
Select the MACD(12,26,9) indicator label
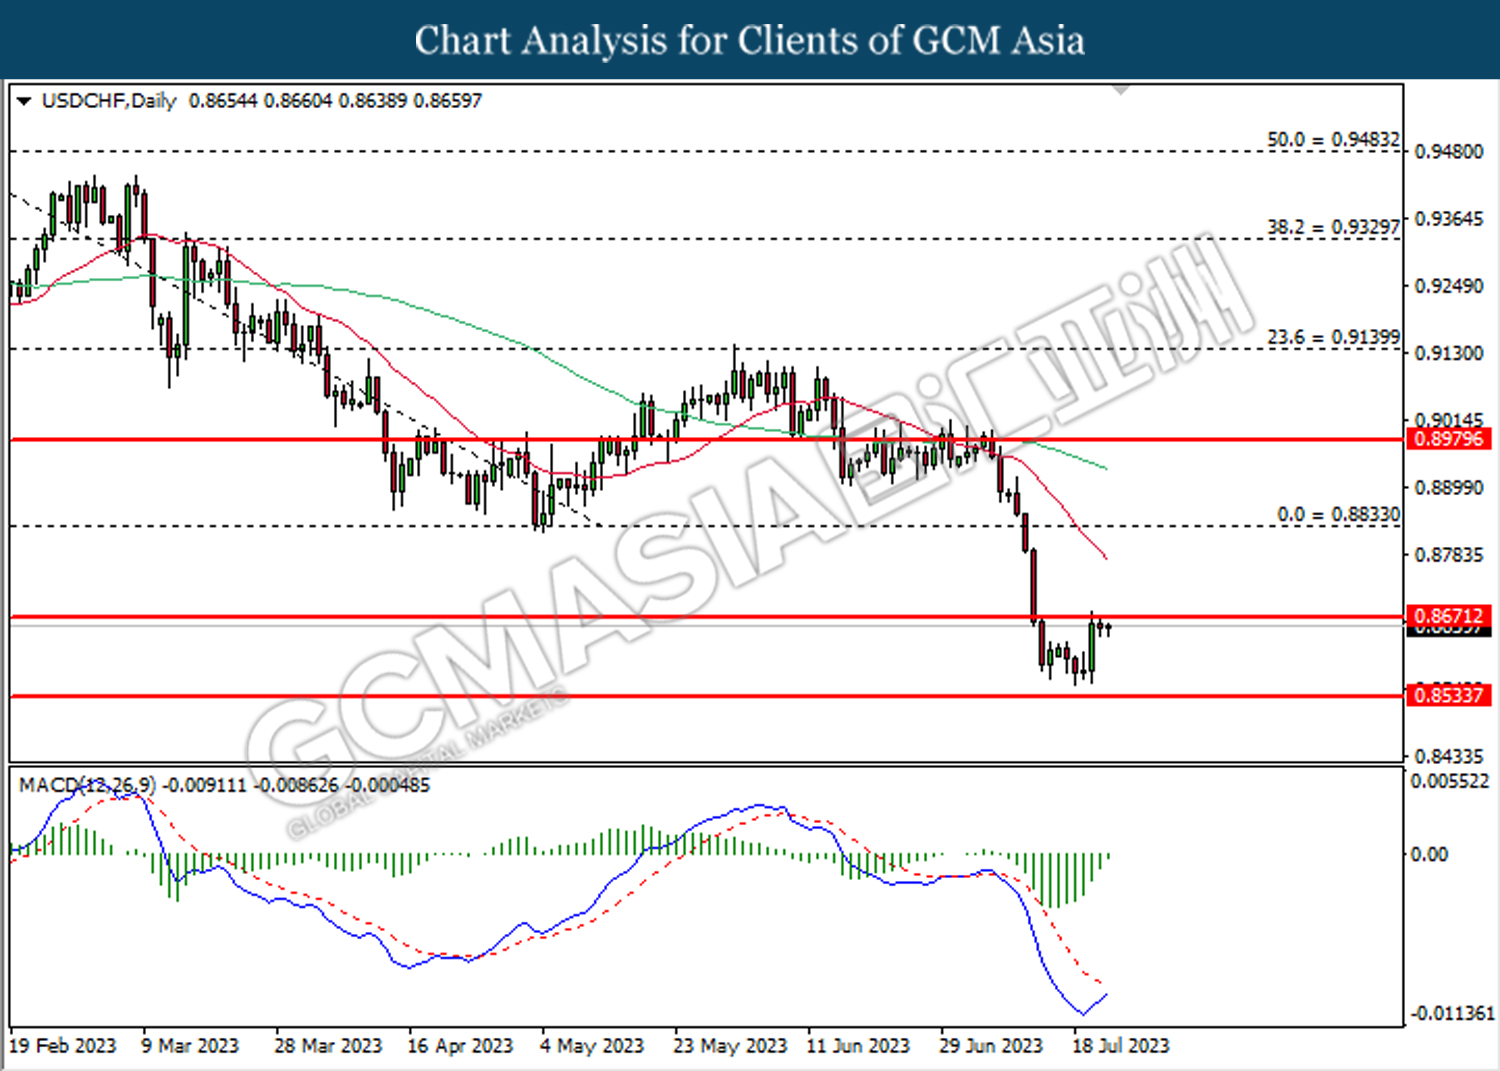click(x=87, y=785)
